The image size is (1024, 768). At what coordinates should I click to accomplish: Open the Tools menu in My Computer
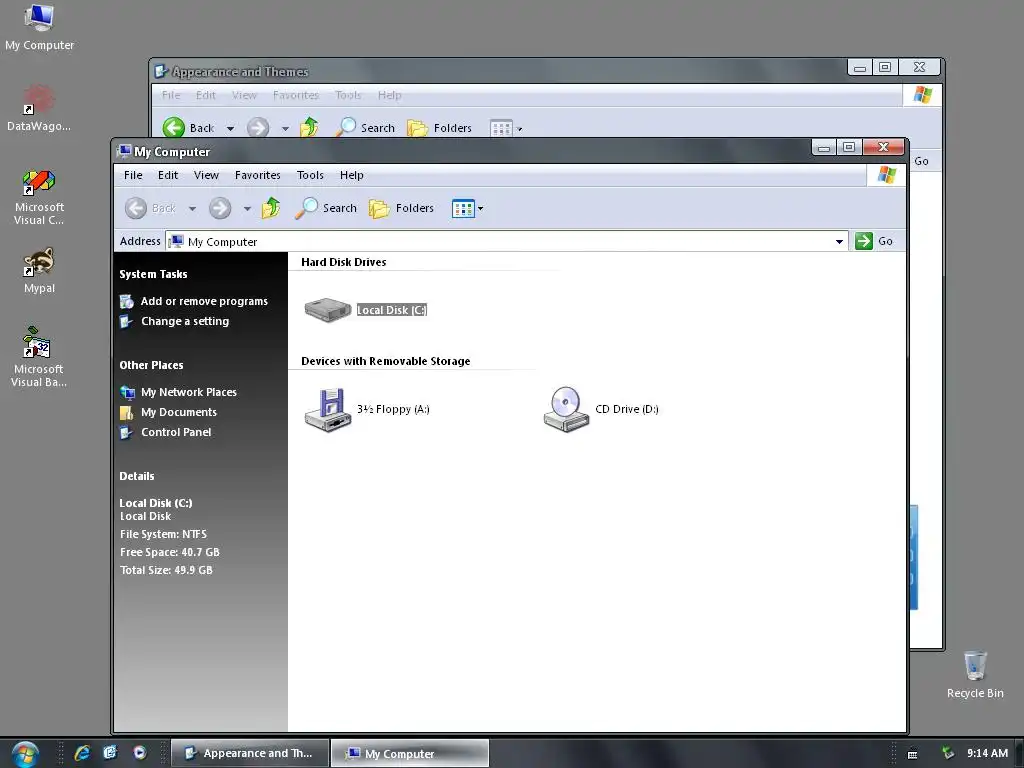pos(310,175)
